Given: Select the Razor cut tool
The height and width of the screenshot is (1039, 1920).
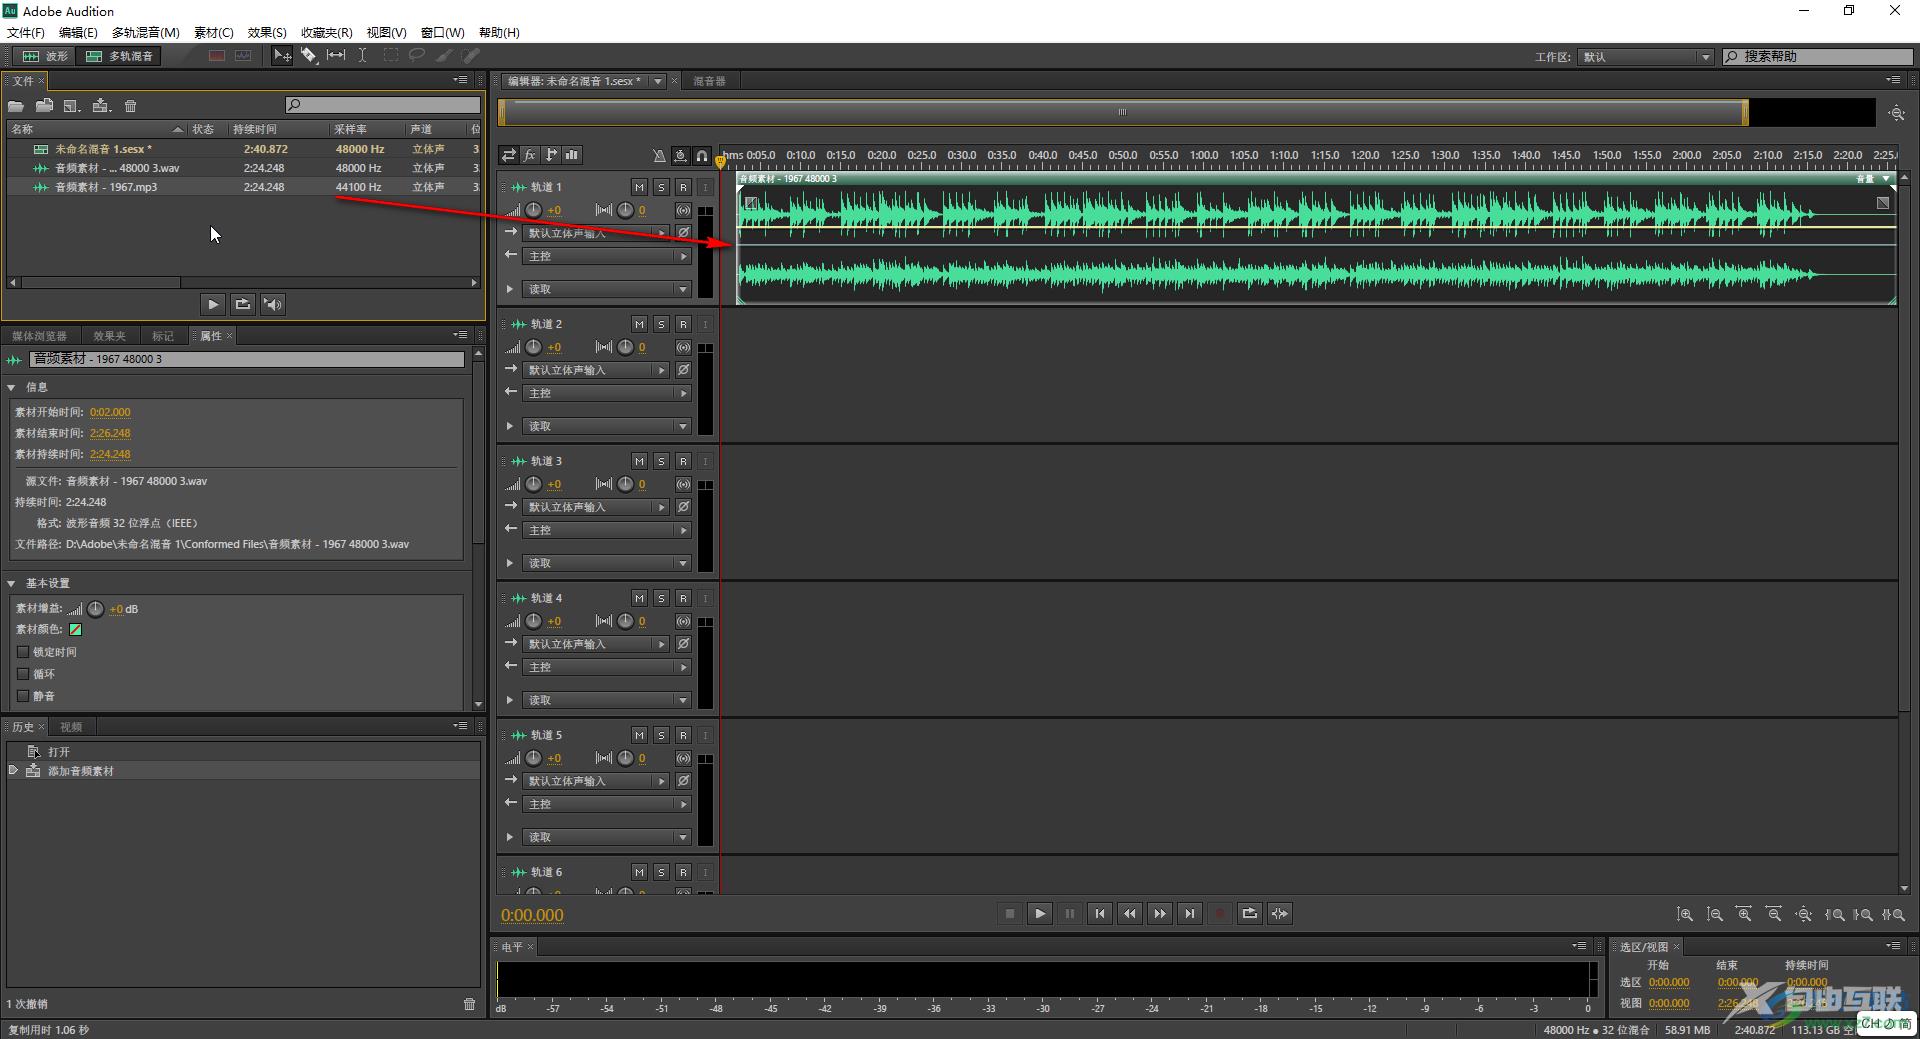Looking at the screenshot, I should pos(310,56).
